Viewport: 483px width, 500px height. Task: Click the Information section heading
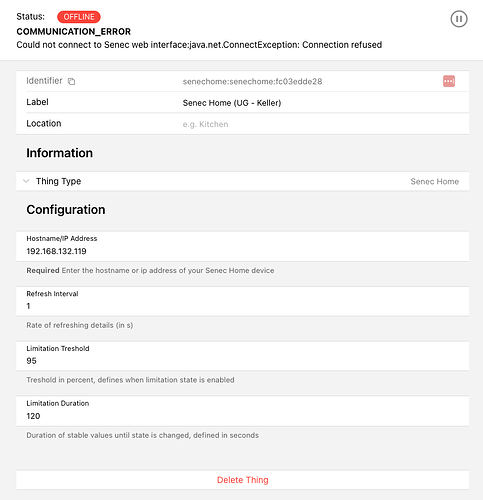(x=60, y=153)
